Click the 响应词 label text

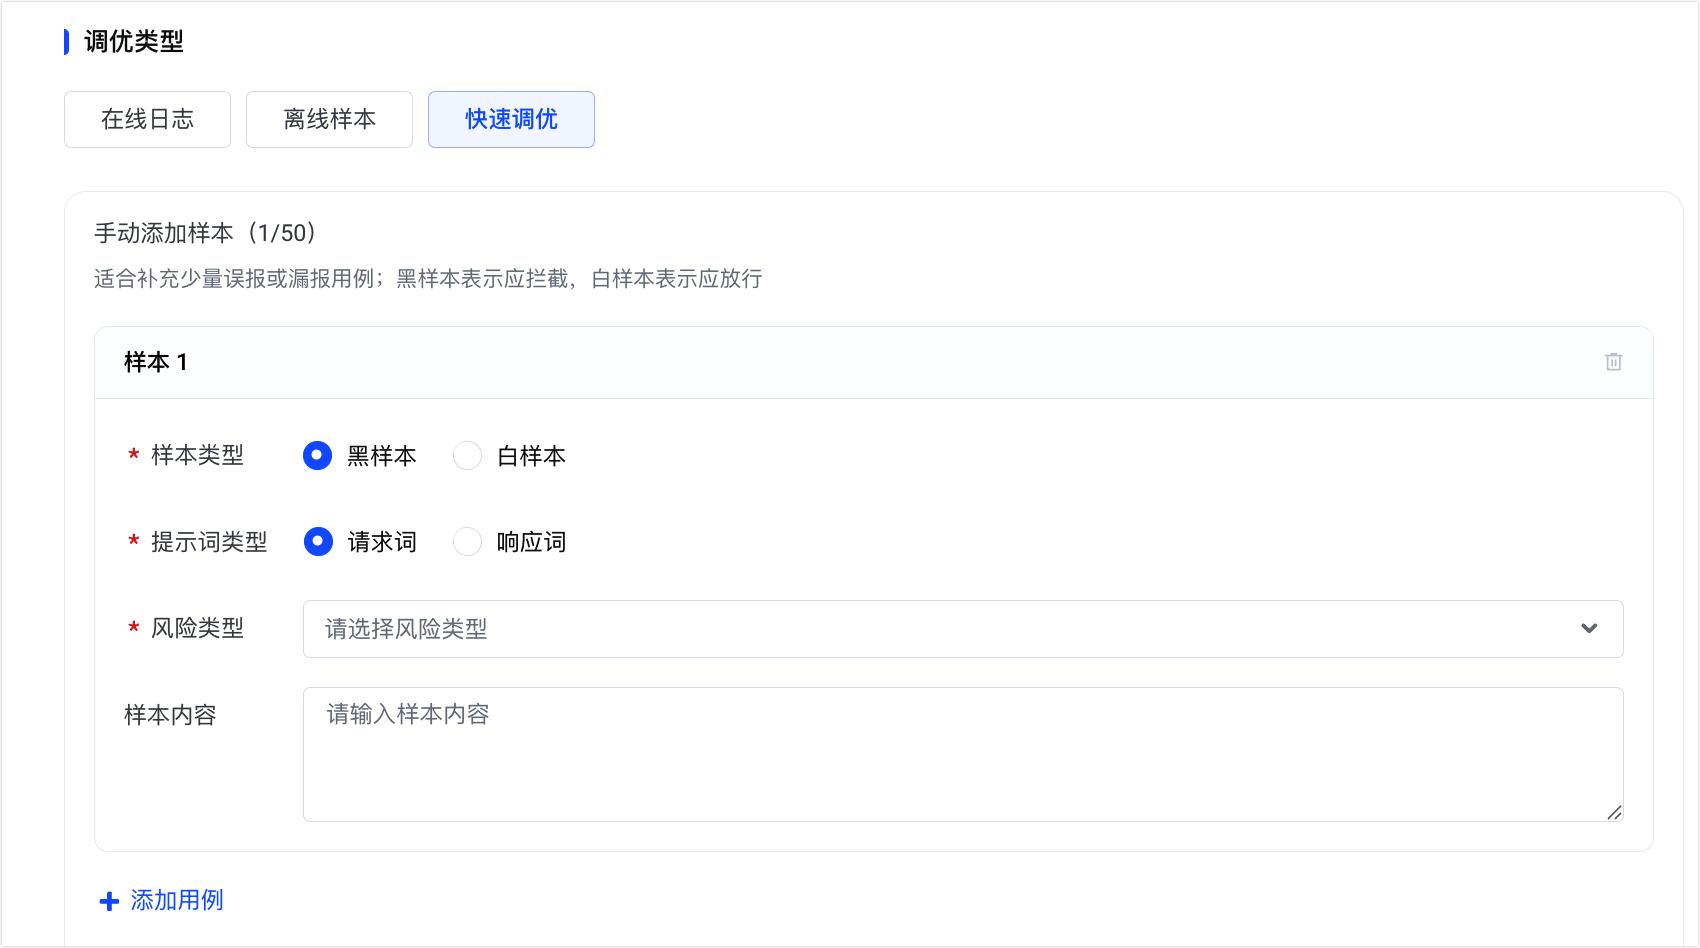531,542
